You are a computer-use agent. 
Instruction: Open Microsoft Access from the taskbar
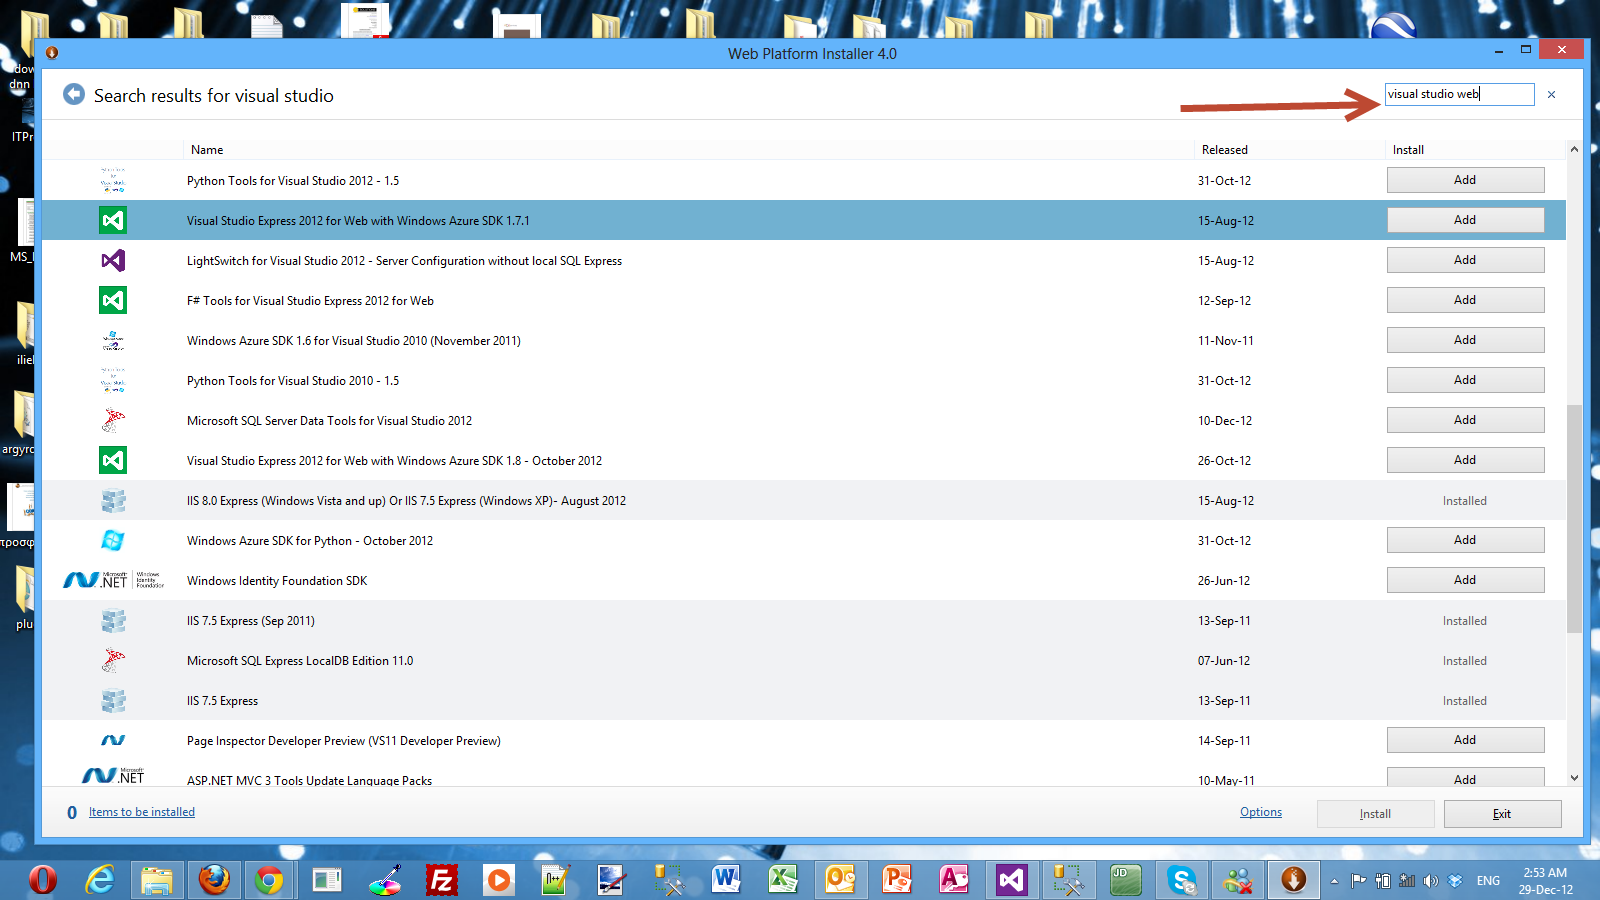pos(954,880)
